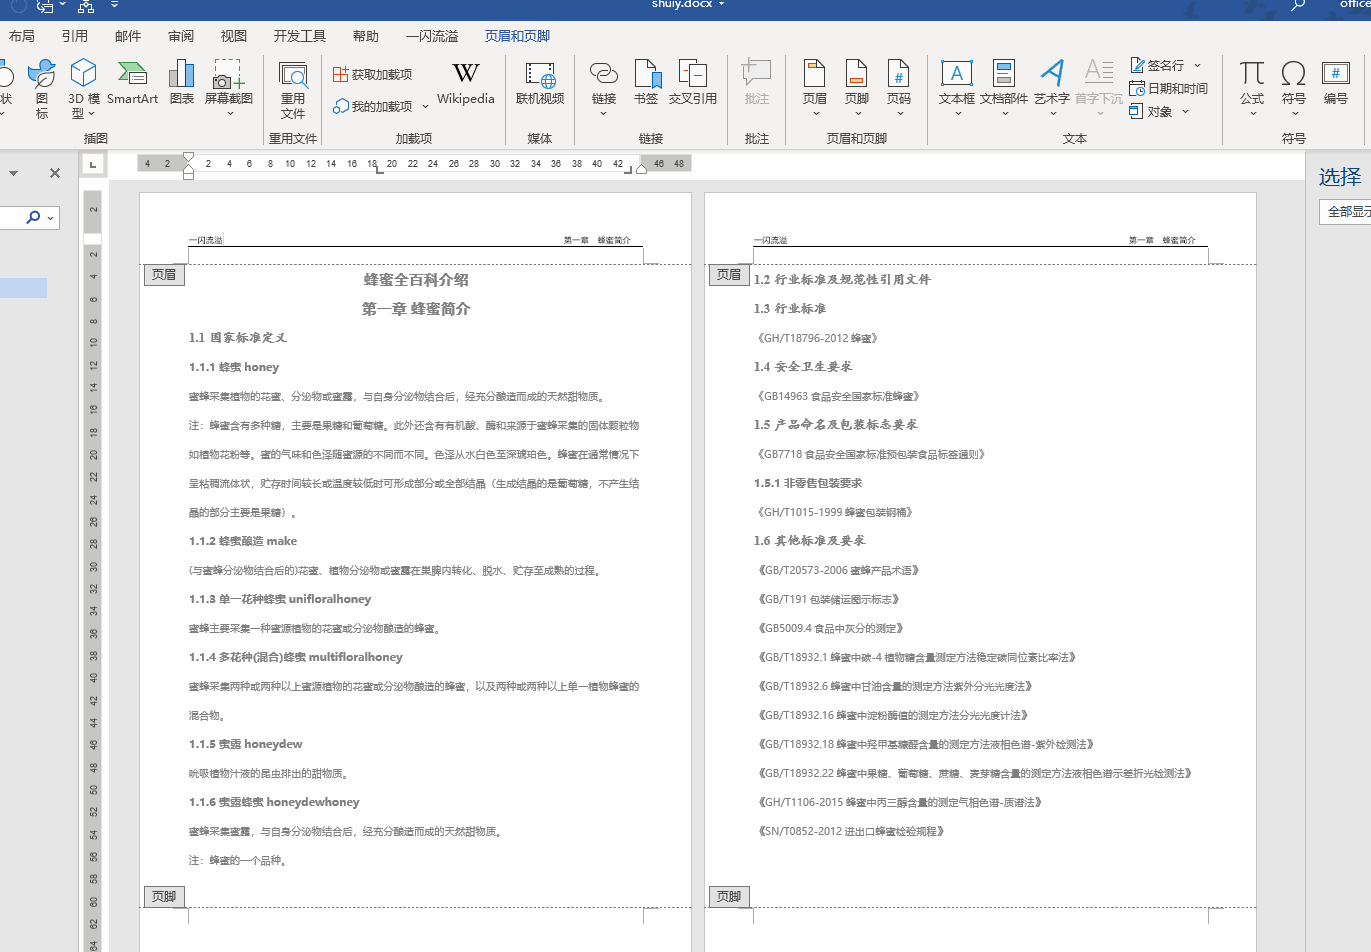Open the navigation pane search dropdown
1371x952 pixels.
tap(50, 217)
